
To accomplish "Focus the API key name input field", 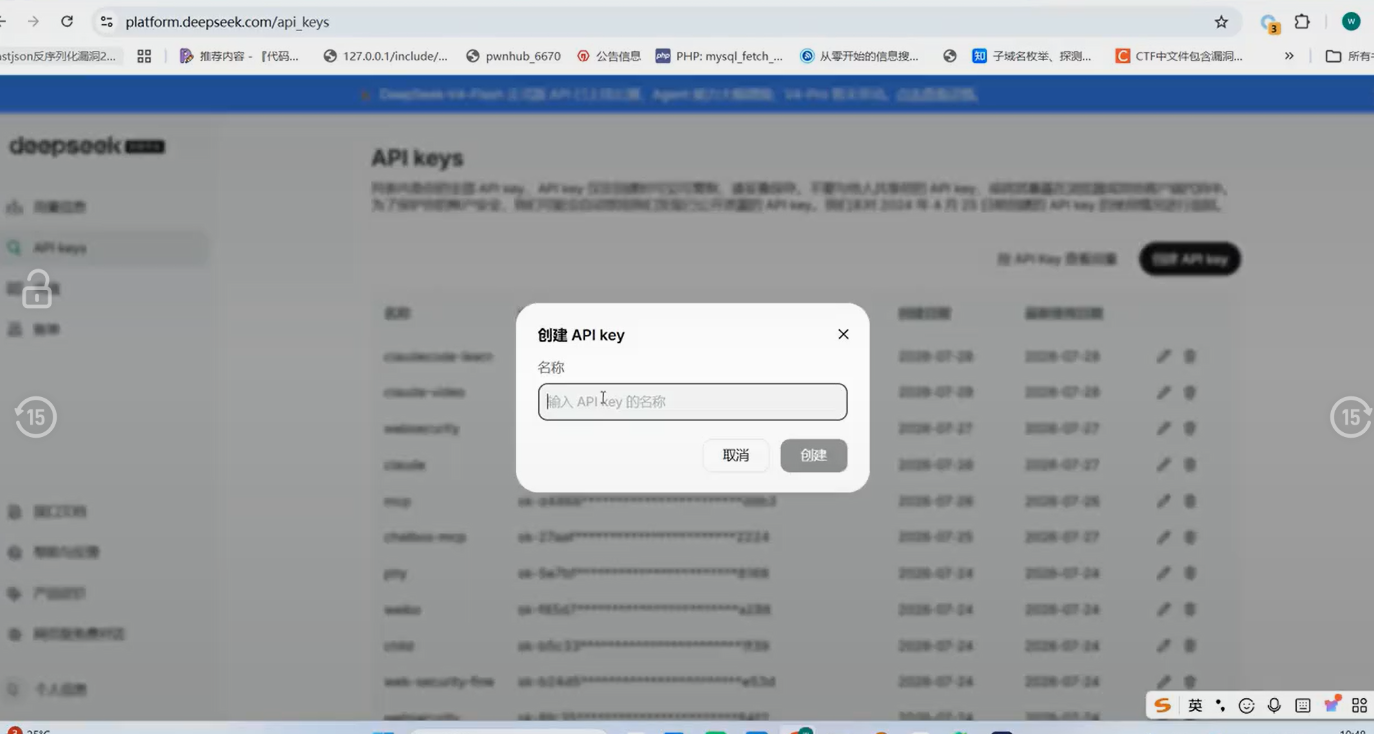I will click(692, 402).
